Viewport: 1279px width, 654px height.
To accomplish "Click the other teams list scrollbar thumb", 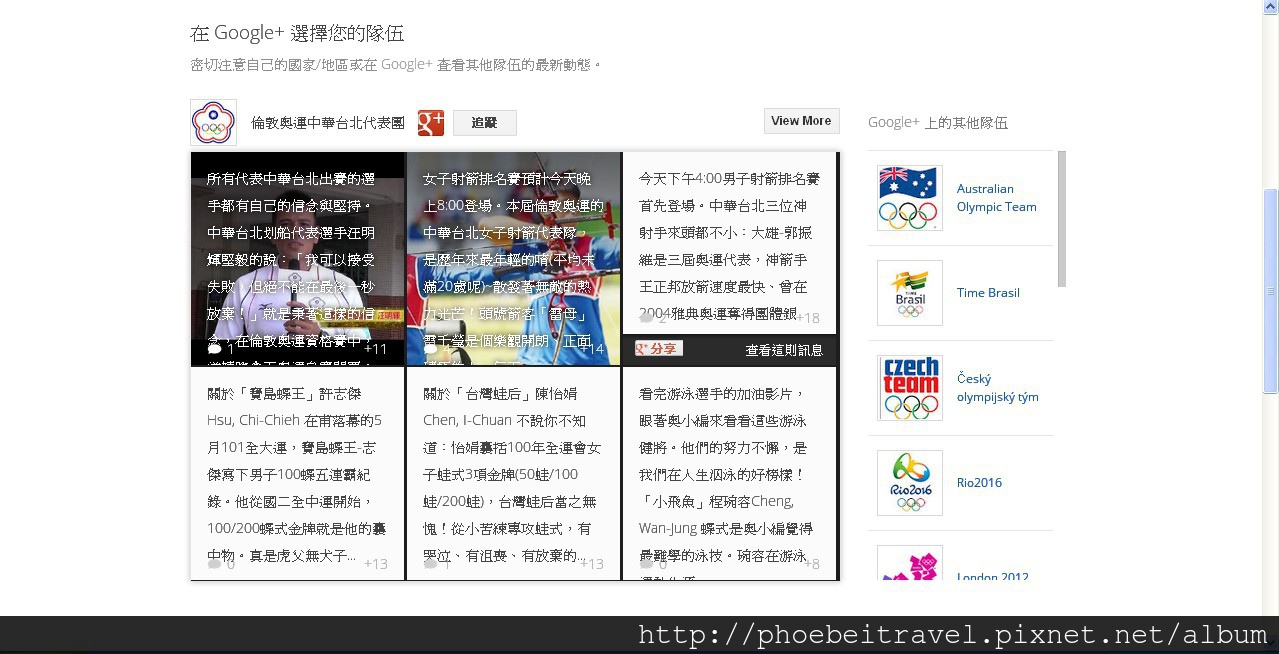I will pos(1062,219).
